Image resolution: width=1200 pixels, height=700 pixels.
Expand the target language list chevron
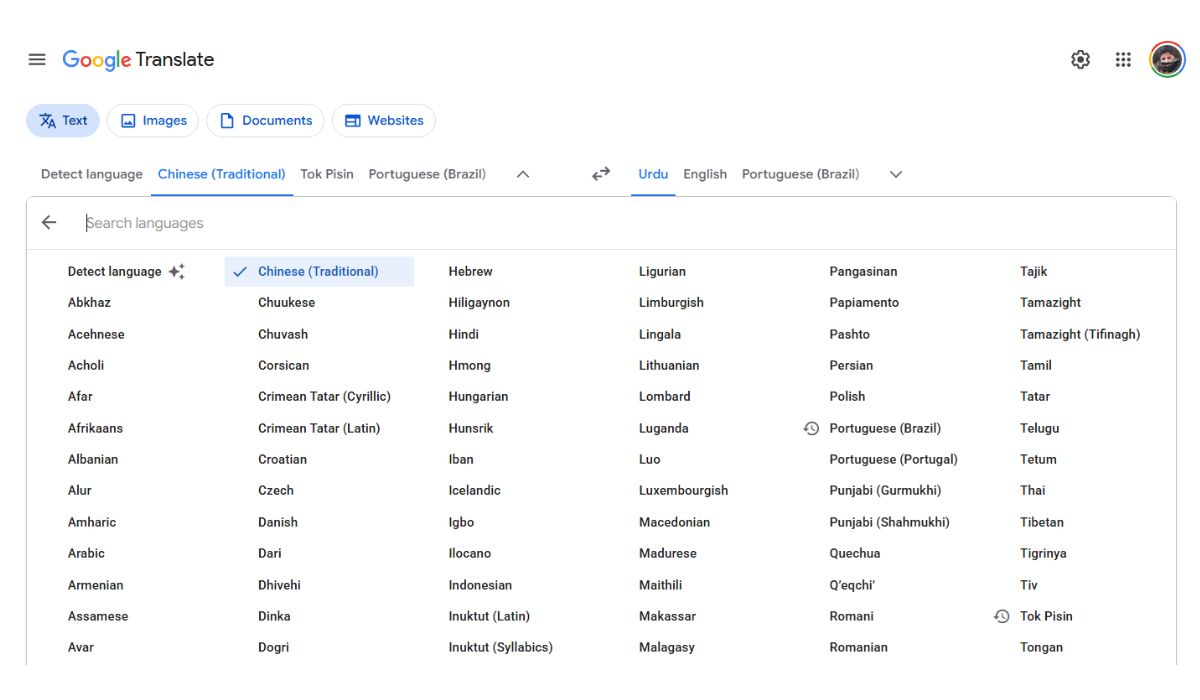coord(896,174)
